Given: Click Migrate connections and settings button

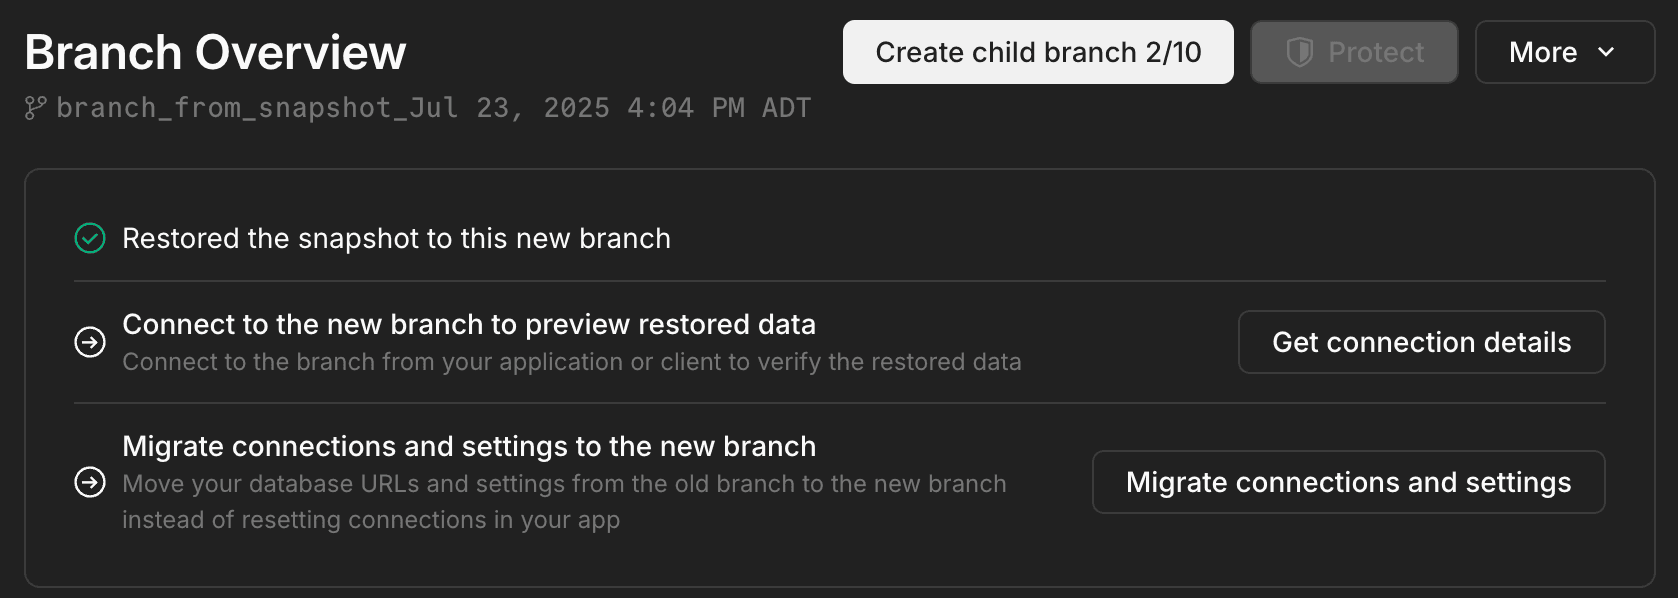Looking at the screenshot, I should [x=1348, y=482].
